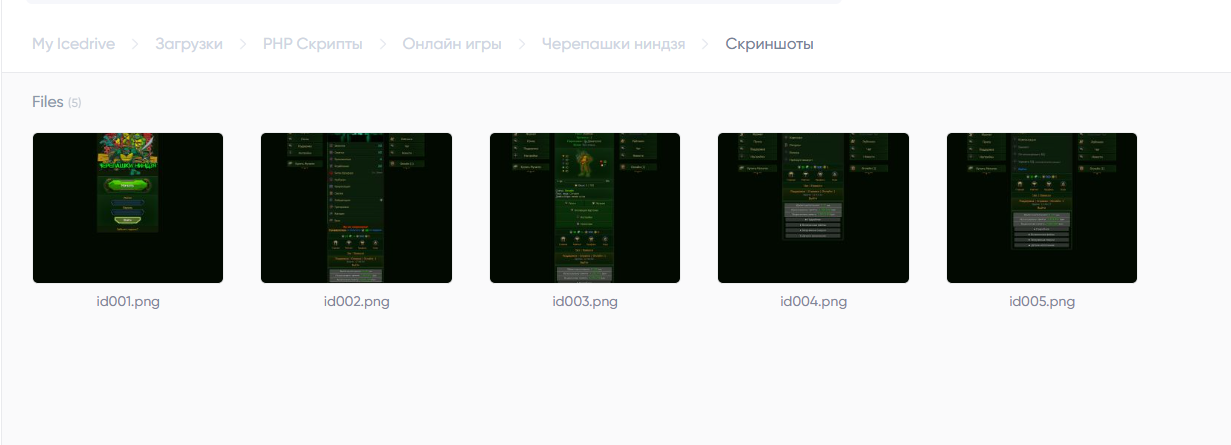Click chevron after PHP Скрипты breadcrumb

pos(383,45)
